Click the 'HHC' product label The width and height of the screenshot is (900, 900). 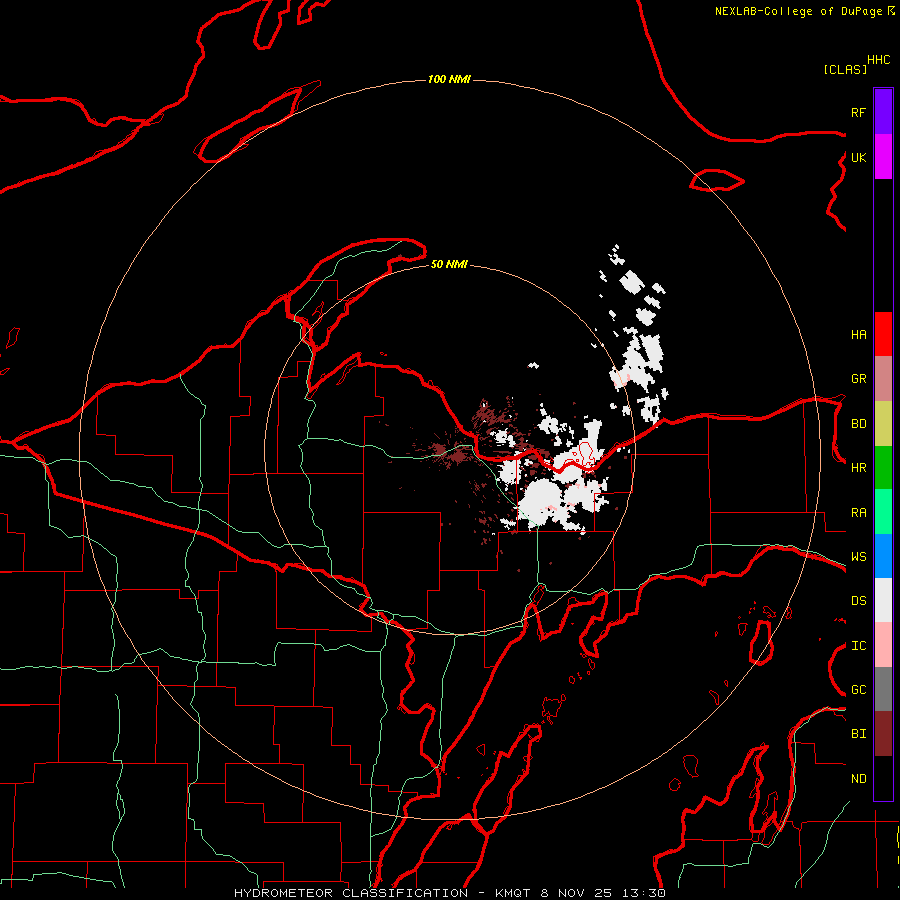[x=878, y=60]
